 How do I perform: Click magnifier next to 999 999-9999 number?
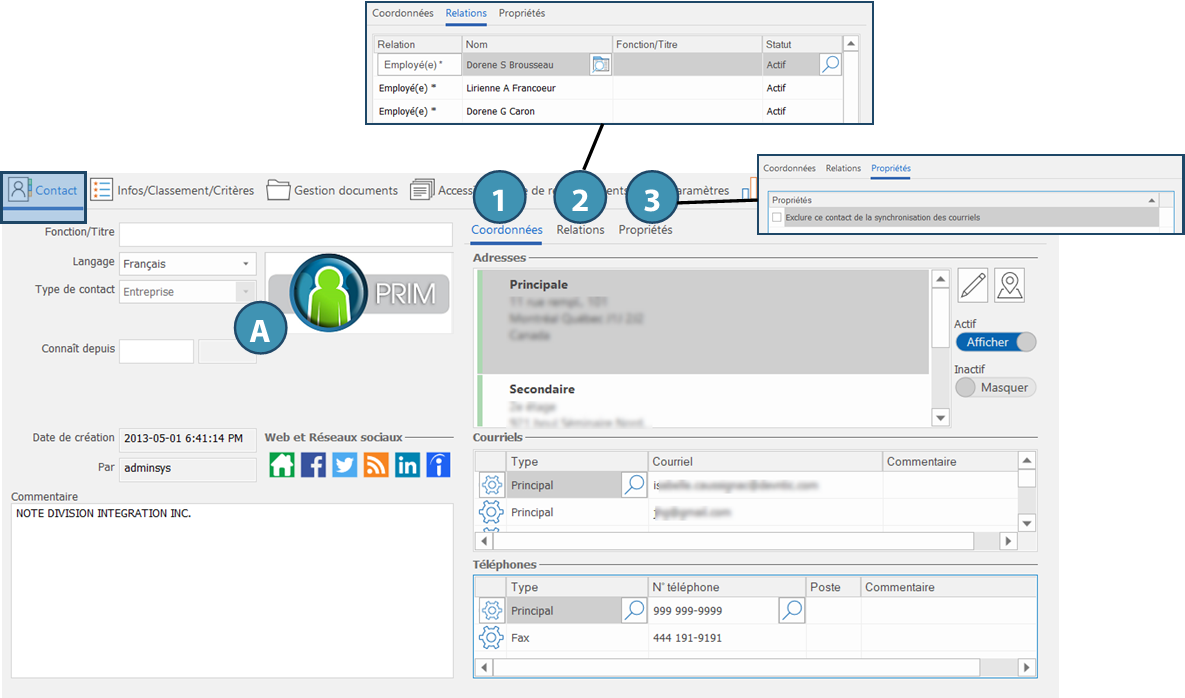click(791, 611)
